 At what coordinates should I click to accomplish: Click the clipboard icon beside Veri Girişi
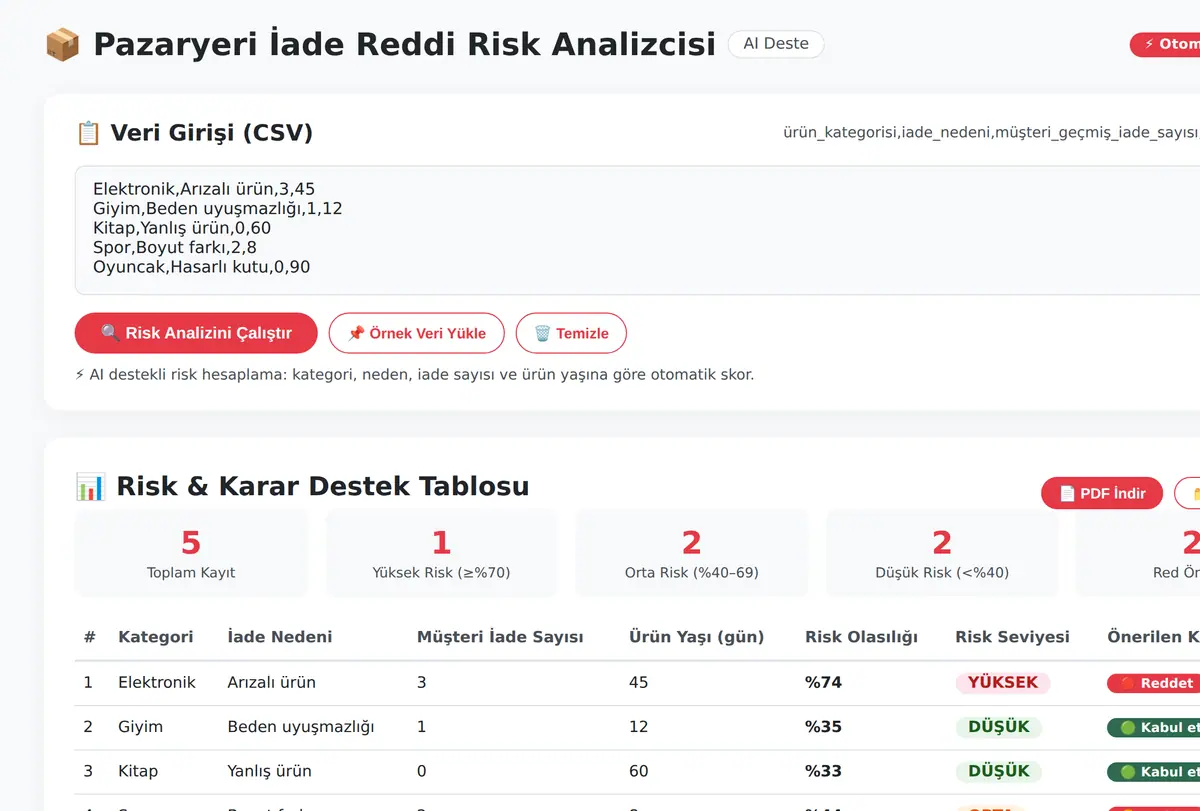tap(88, 133)
